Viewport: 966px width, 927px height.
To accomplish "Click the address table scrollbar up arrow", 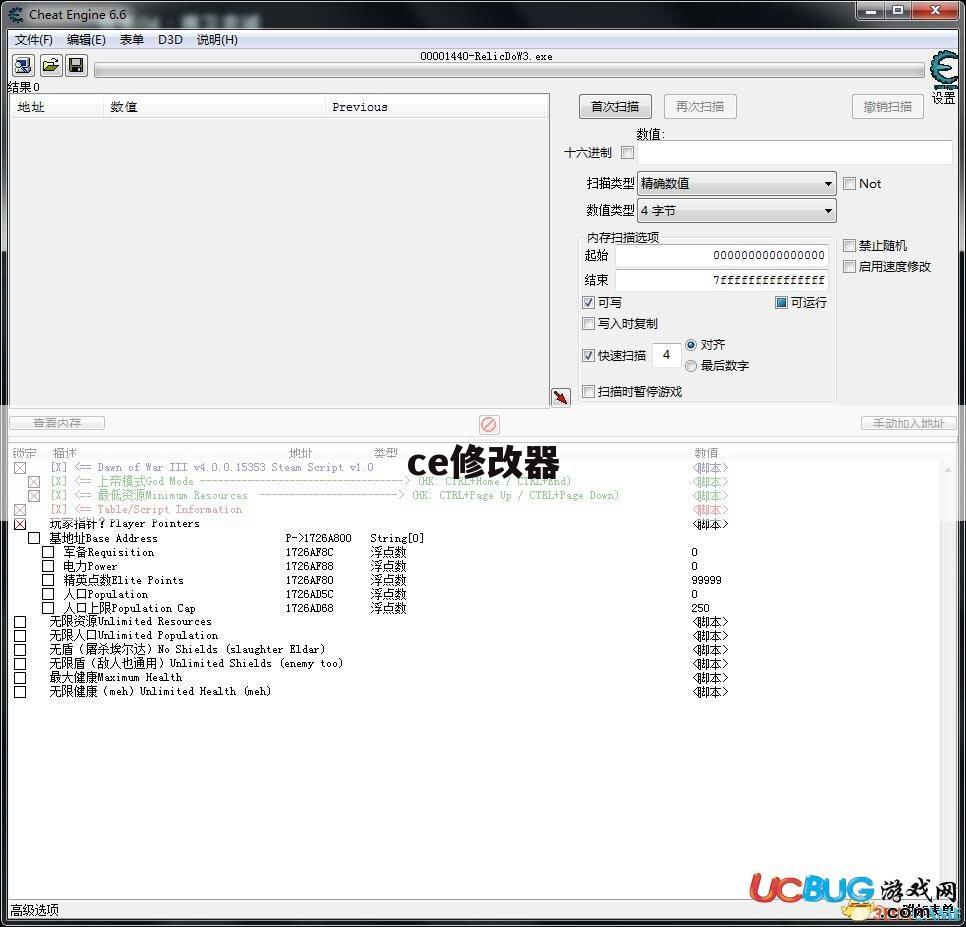I will tap(948, 470).
